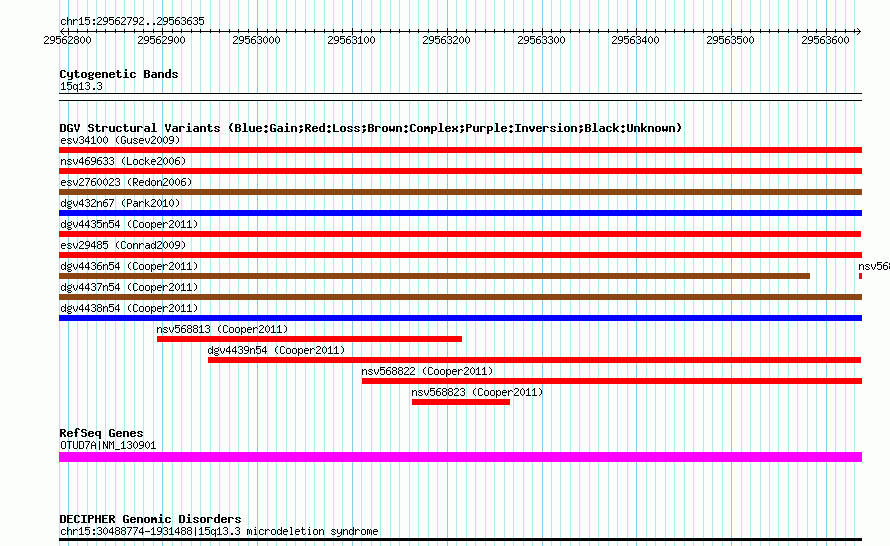Viewport: 890px width, 546px height.
Task: Click the nsv568822 (Cooper2011) label
Action: pyautogui.click(x=427, y=371)
